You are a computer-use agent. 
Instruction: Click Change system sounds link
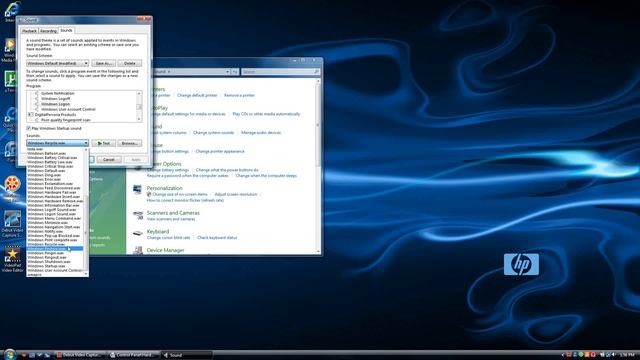tap(213, 133)
